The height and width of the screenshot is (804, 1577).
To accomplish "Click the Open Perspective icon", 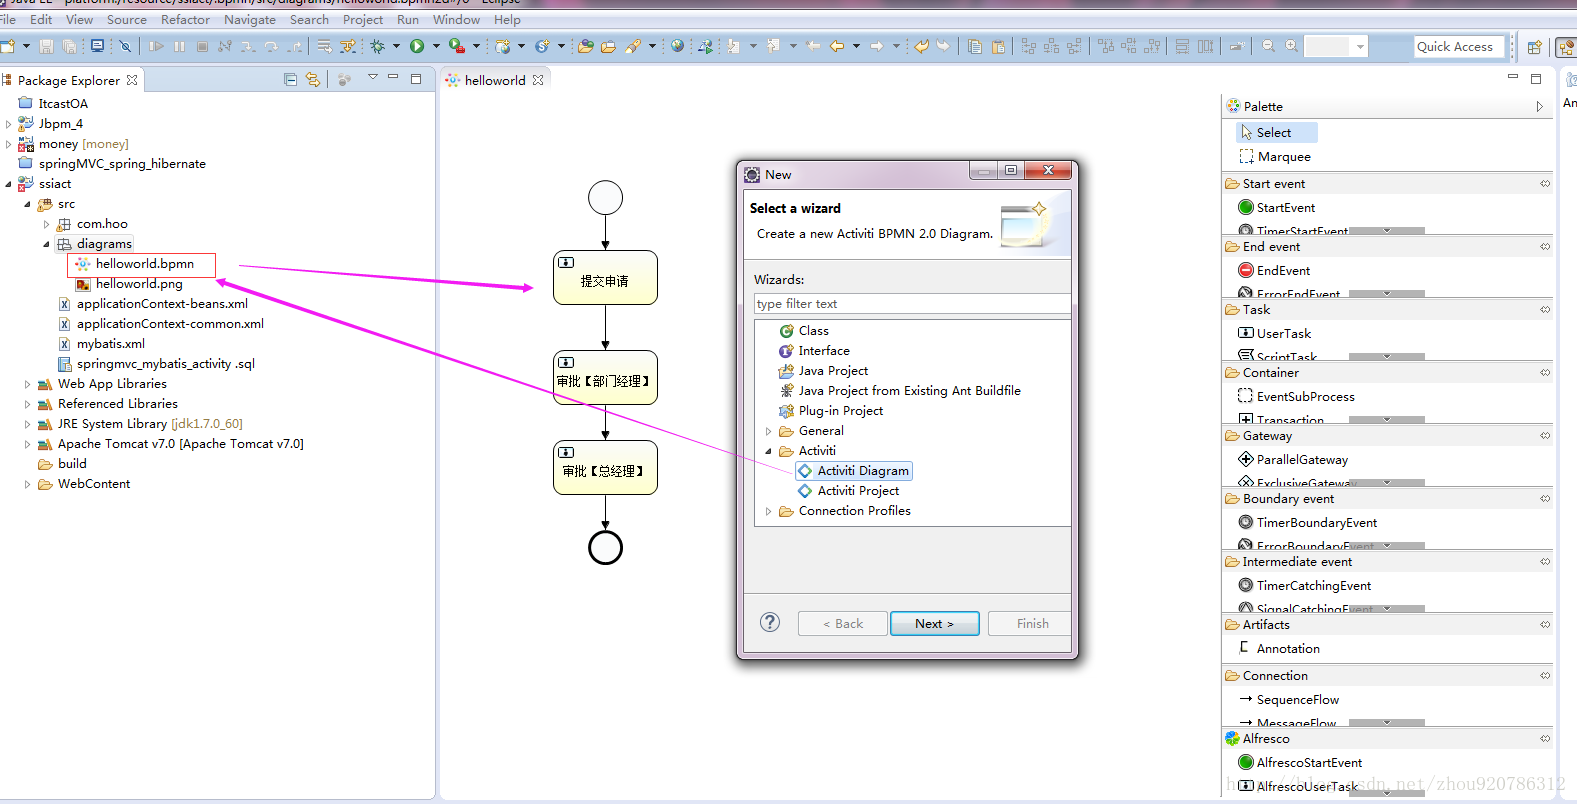I will coord(1535,47).
